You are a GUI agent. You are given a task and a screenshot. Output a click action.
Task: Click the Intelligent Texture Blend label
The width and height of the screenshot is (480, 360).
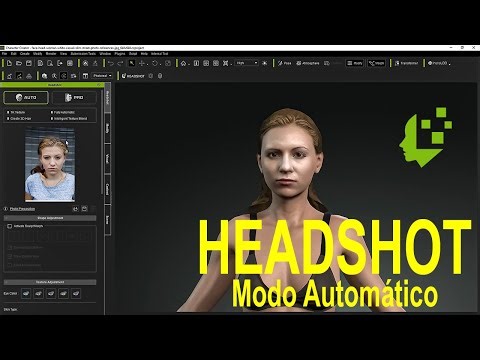coord(70,119)
